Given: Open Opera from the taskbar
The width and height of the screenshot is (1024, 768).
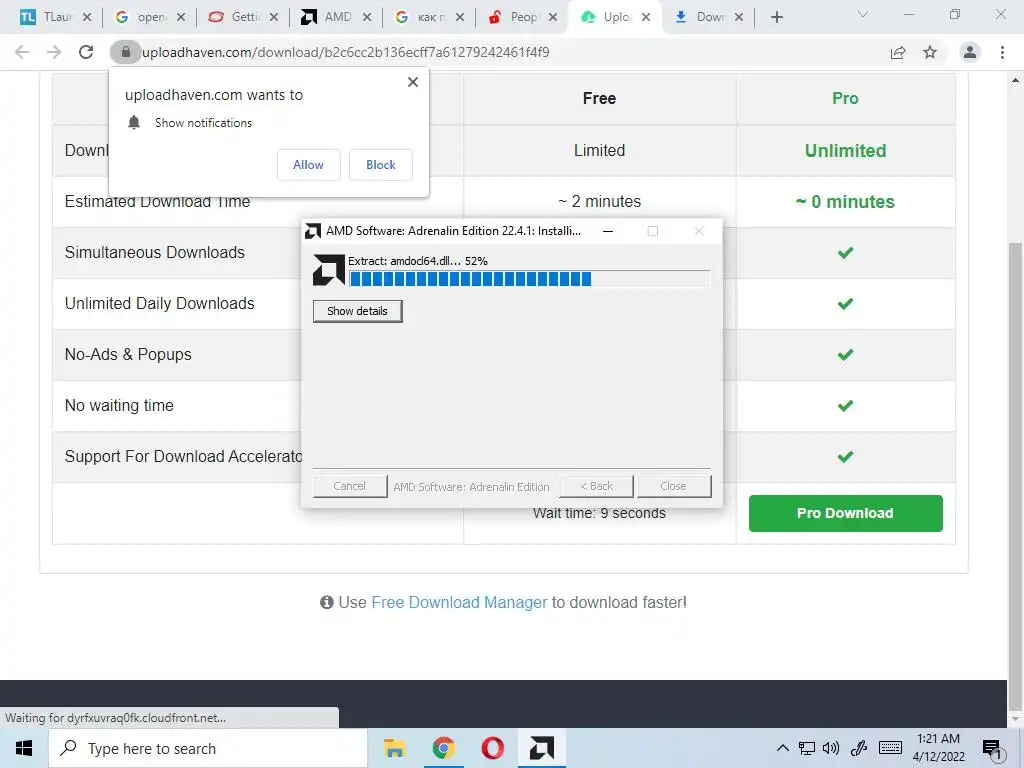Looking at the screenshot, I should 492,748.
